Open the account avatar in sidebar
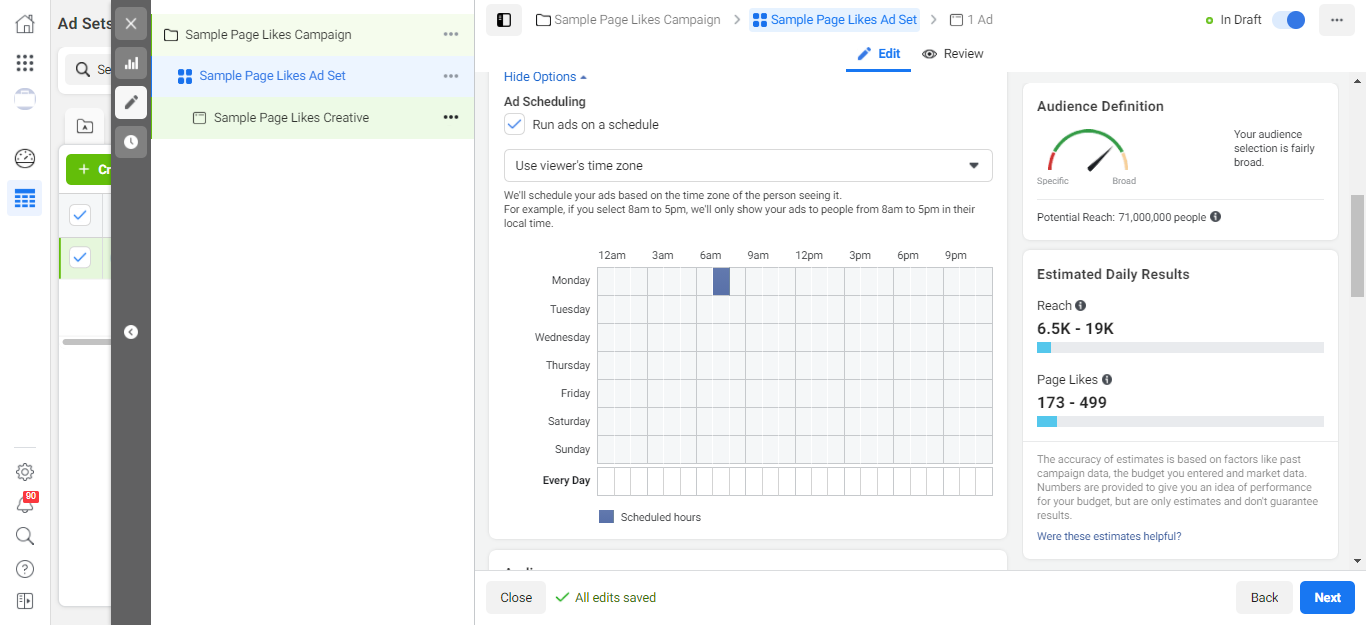Screen dimensions: 1366x625 click(25, 99)
